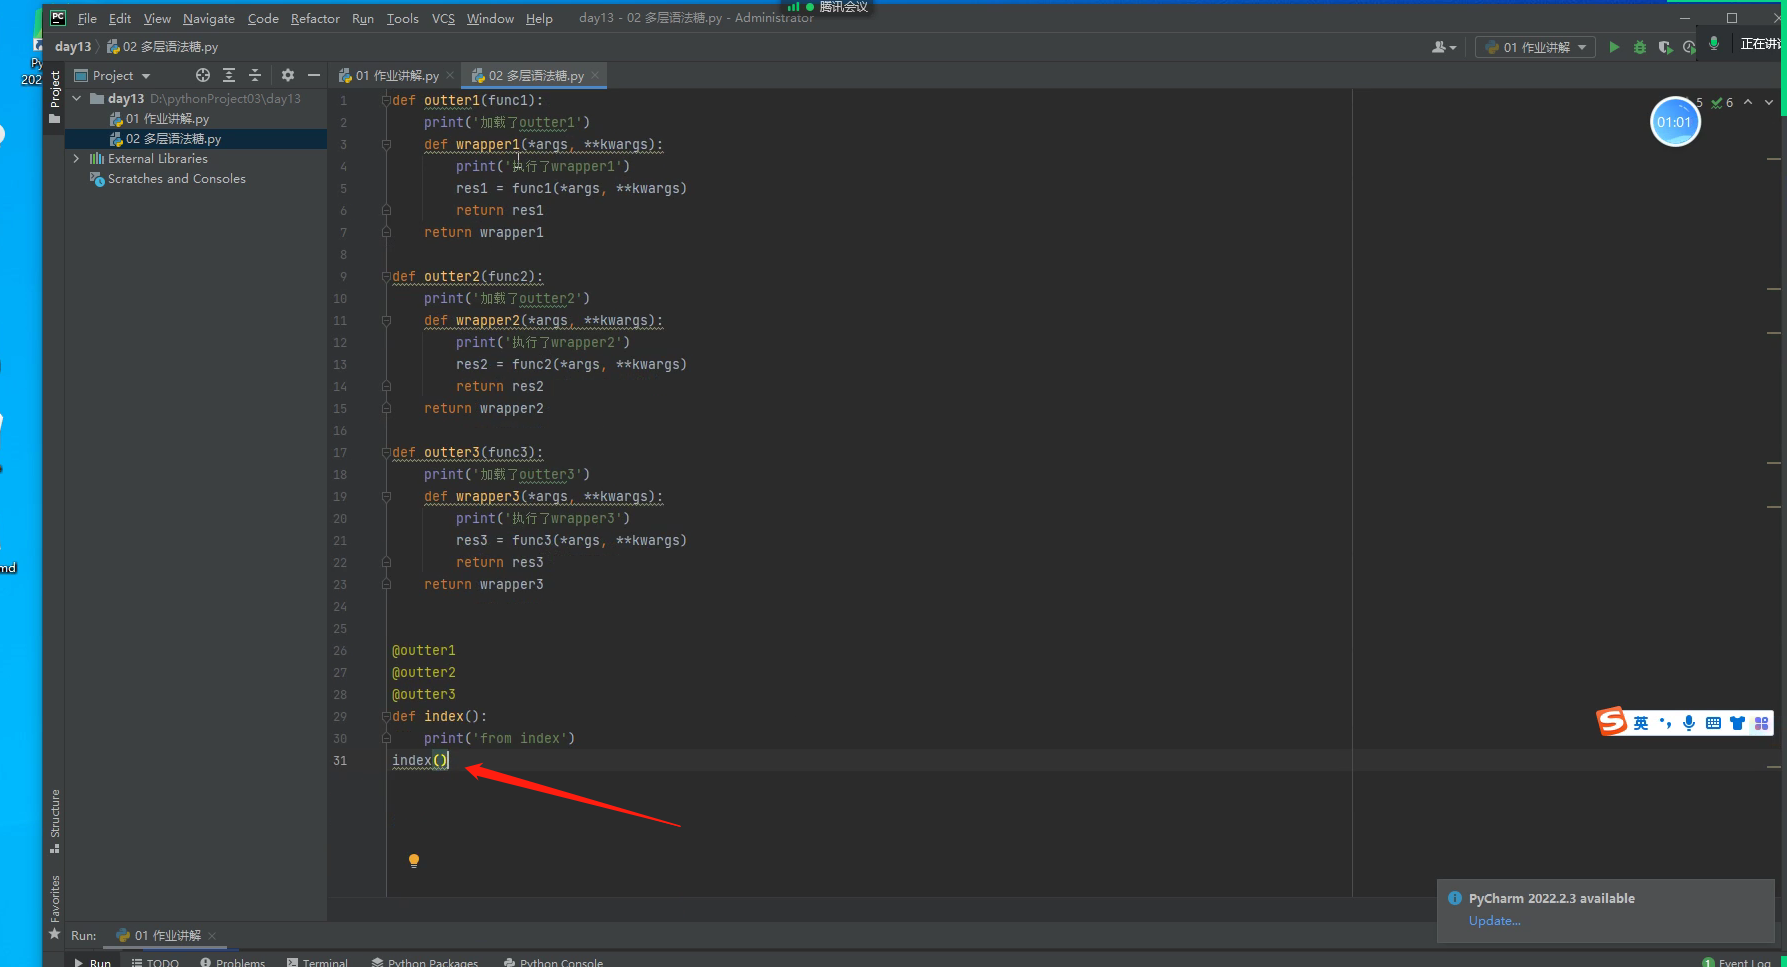
Task: Open the Python Packages tool window
Action: pyautogui.click(x=425, y=962)
